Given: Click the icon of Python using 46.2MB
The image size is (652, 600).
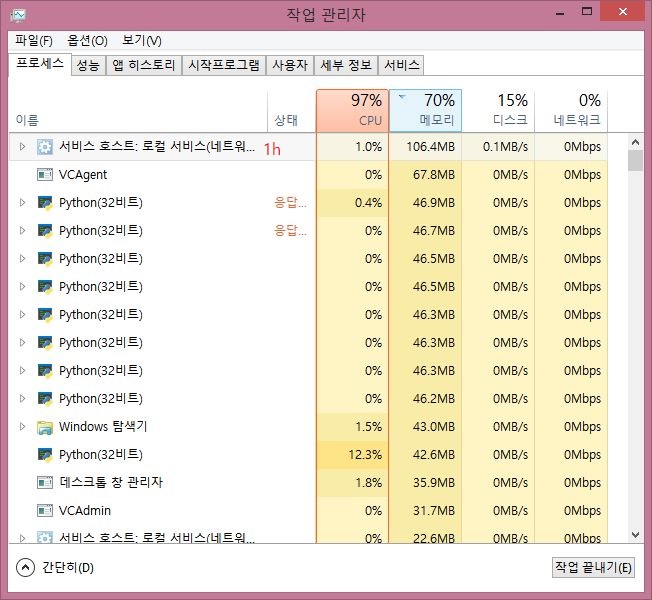Looking at the screenshot, I should (45, 399).
